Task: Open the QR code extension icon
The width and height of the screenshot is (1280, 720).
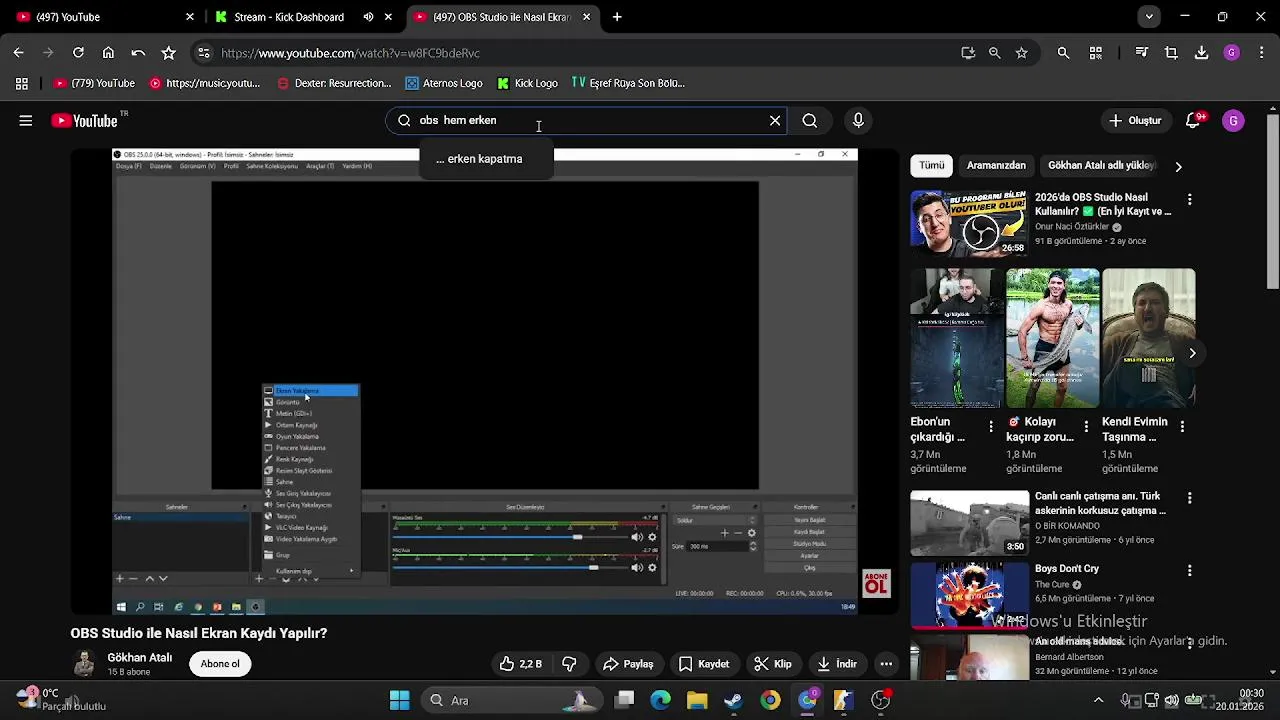Action: click(x=1096, y=53)
